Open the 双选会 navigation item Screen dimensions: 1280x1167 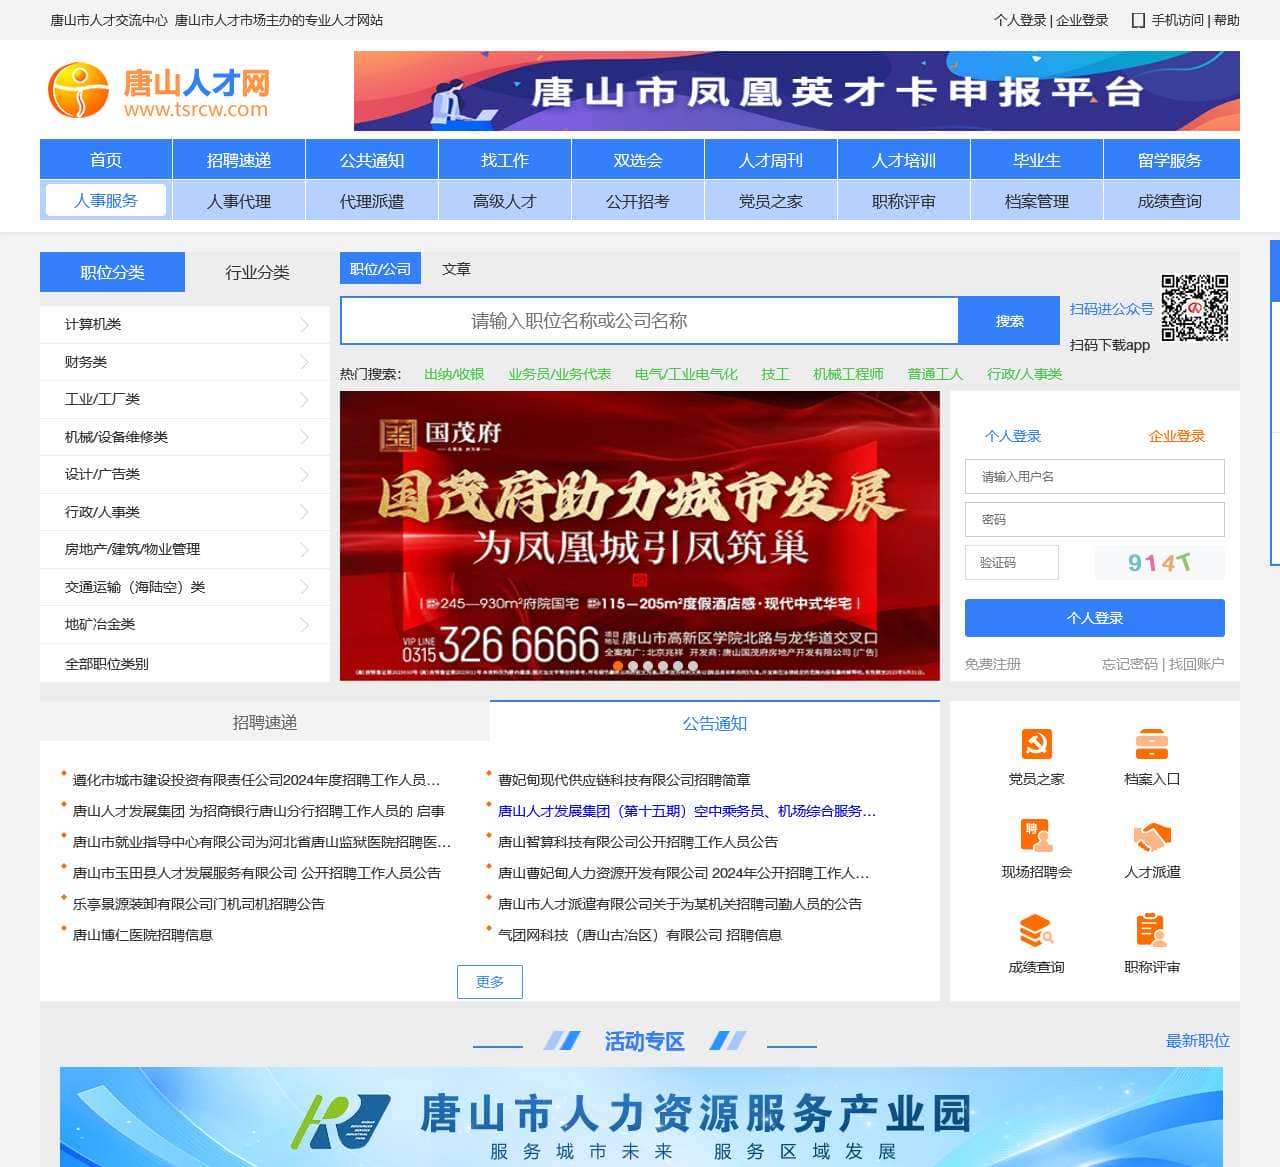point(638,160)
